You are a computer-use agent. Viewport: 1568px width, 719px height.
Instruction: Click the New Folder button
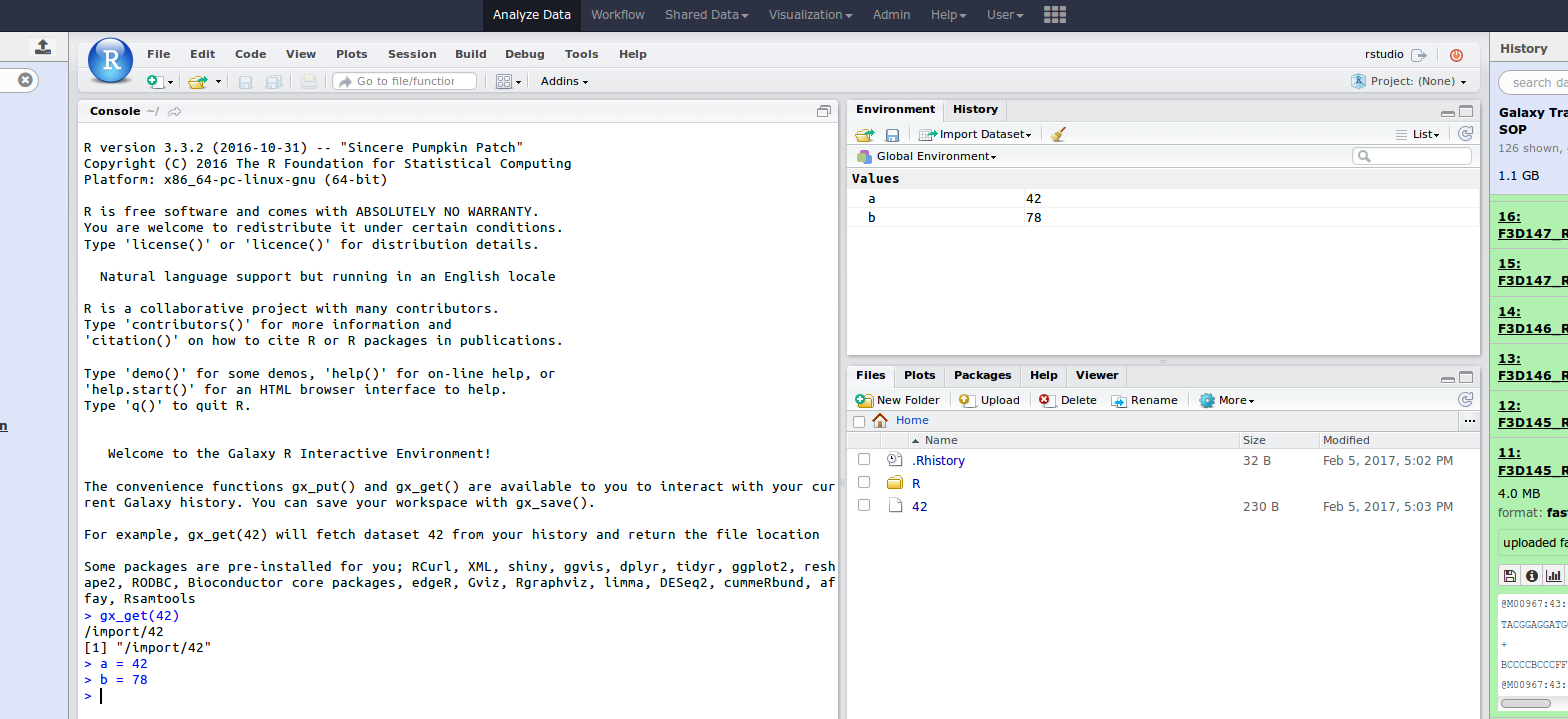click(898, 400)
